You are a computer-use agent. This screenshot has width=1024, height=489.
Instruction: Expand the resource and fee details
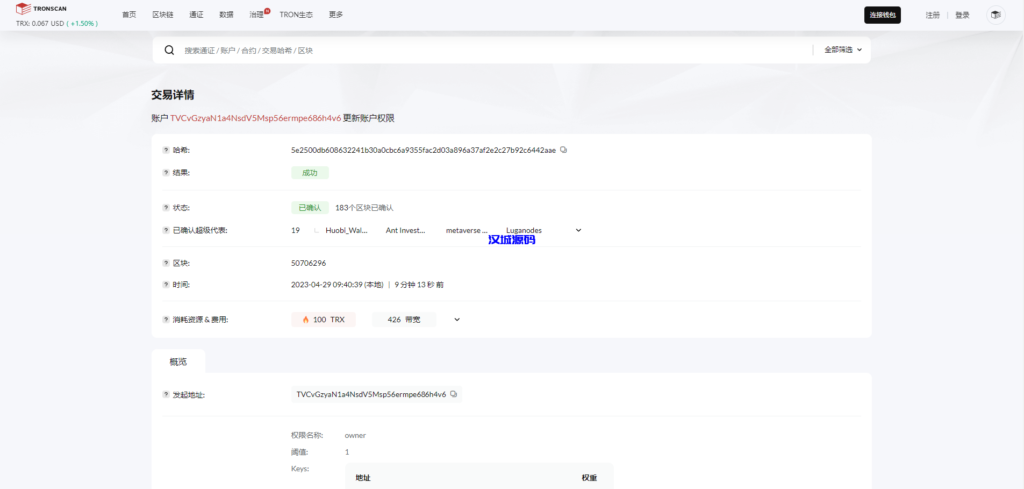pyautogui.click(x=457, y=320)
